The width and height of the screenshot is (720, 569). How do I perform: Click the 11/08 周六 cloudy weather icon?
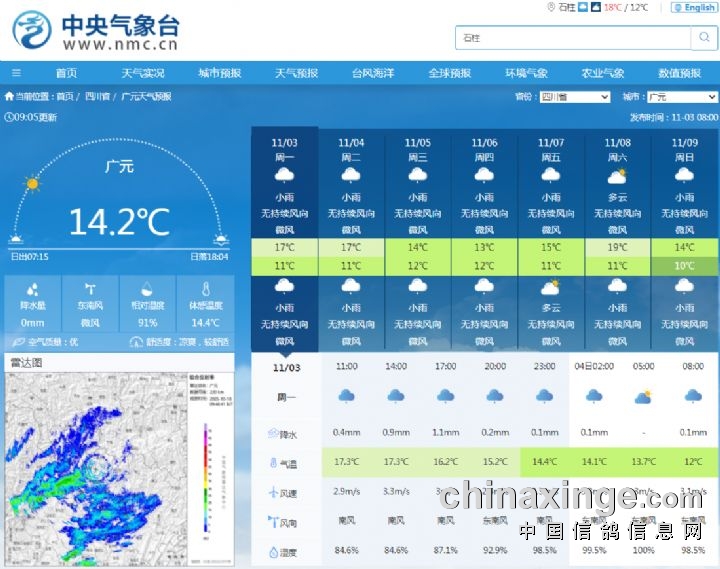(617, 176)
